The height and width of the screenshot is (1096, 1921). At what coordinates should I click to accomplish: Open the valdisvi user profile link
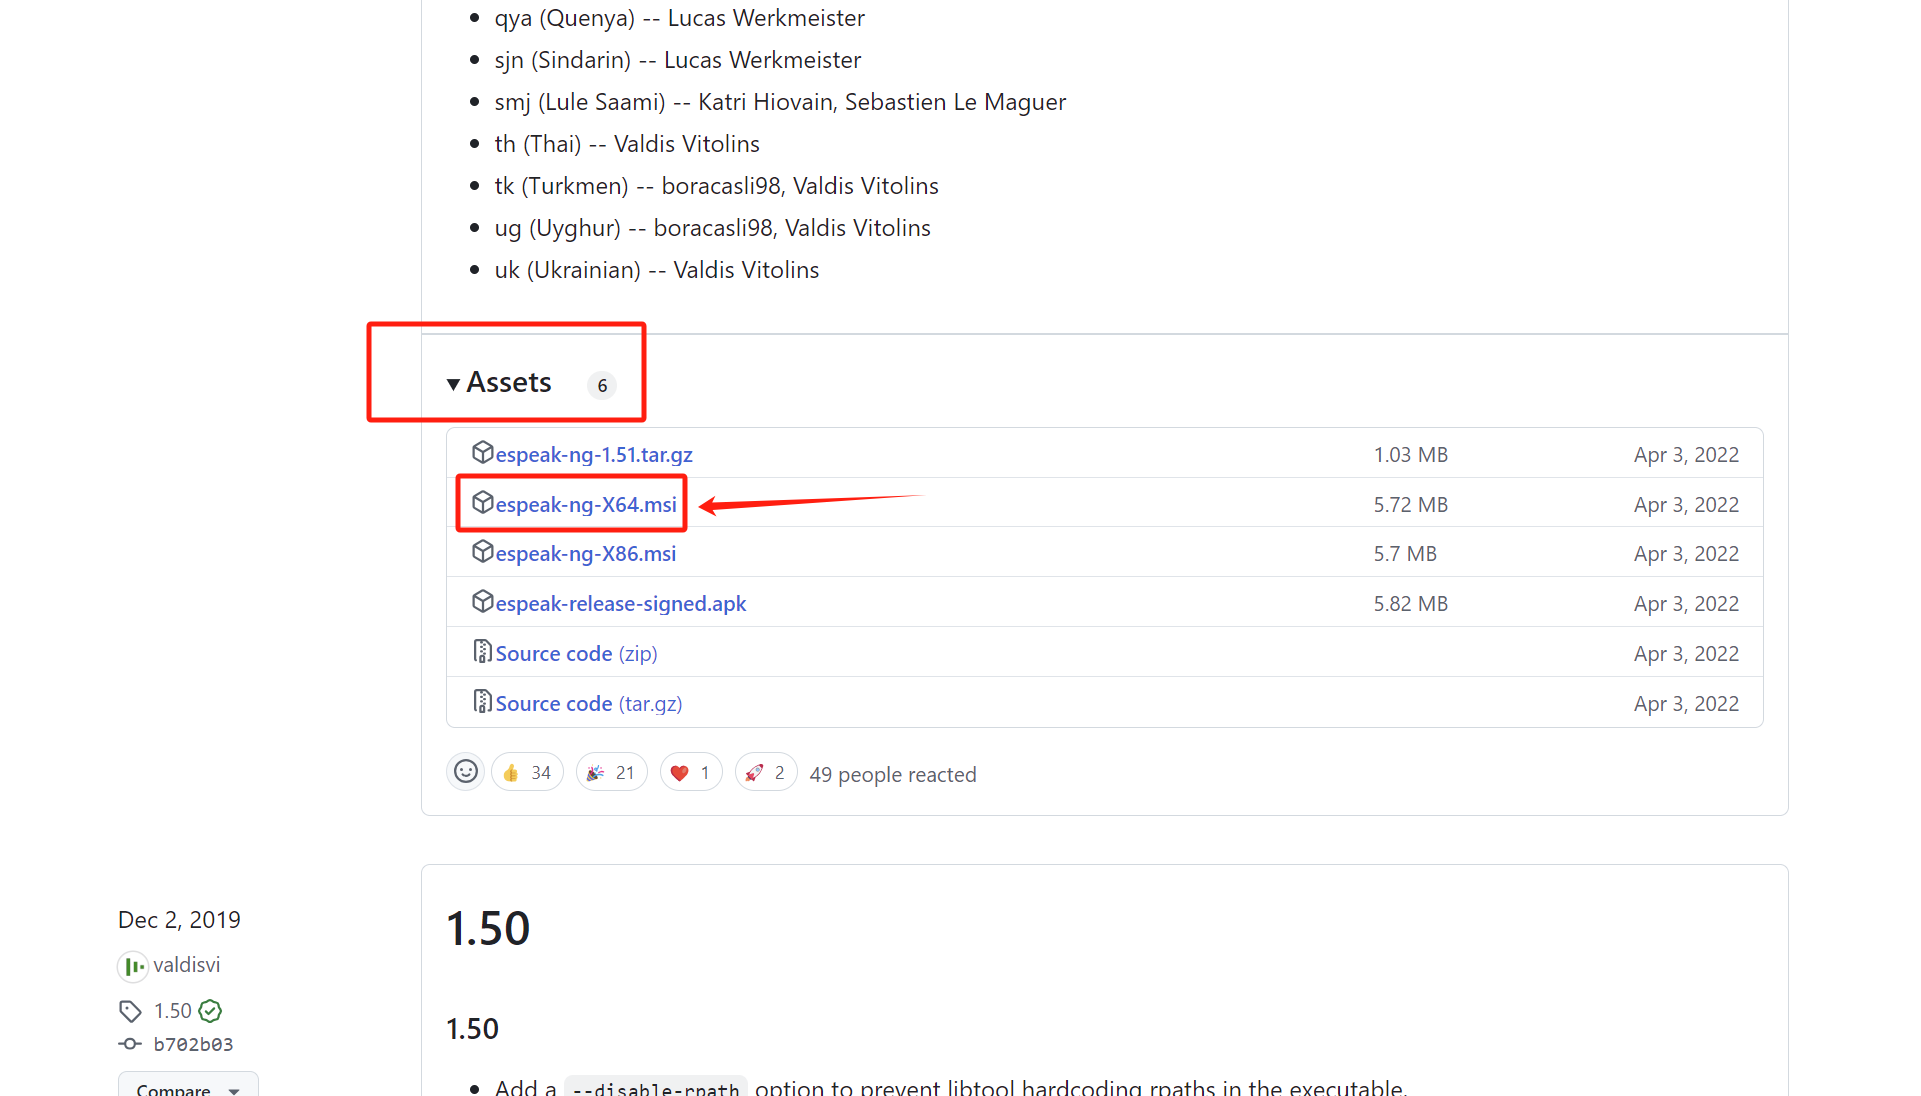tap(186, 965)
